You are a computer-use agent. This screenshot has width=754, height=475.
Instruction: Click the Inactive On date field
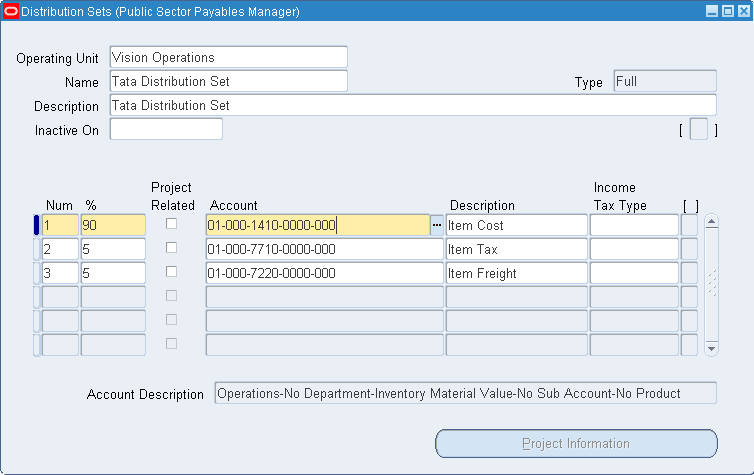click(x=166, y=129)
